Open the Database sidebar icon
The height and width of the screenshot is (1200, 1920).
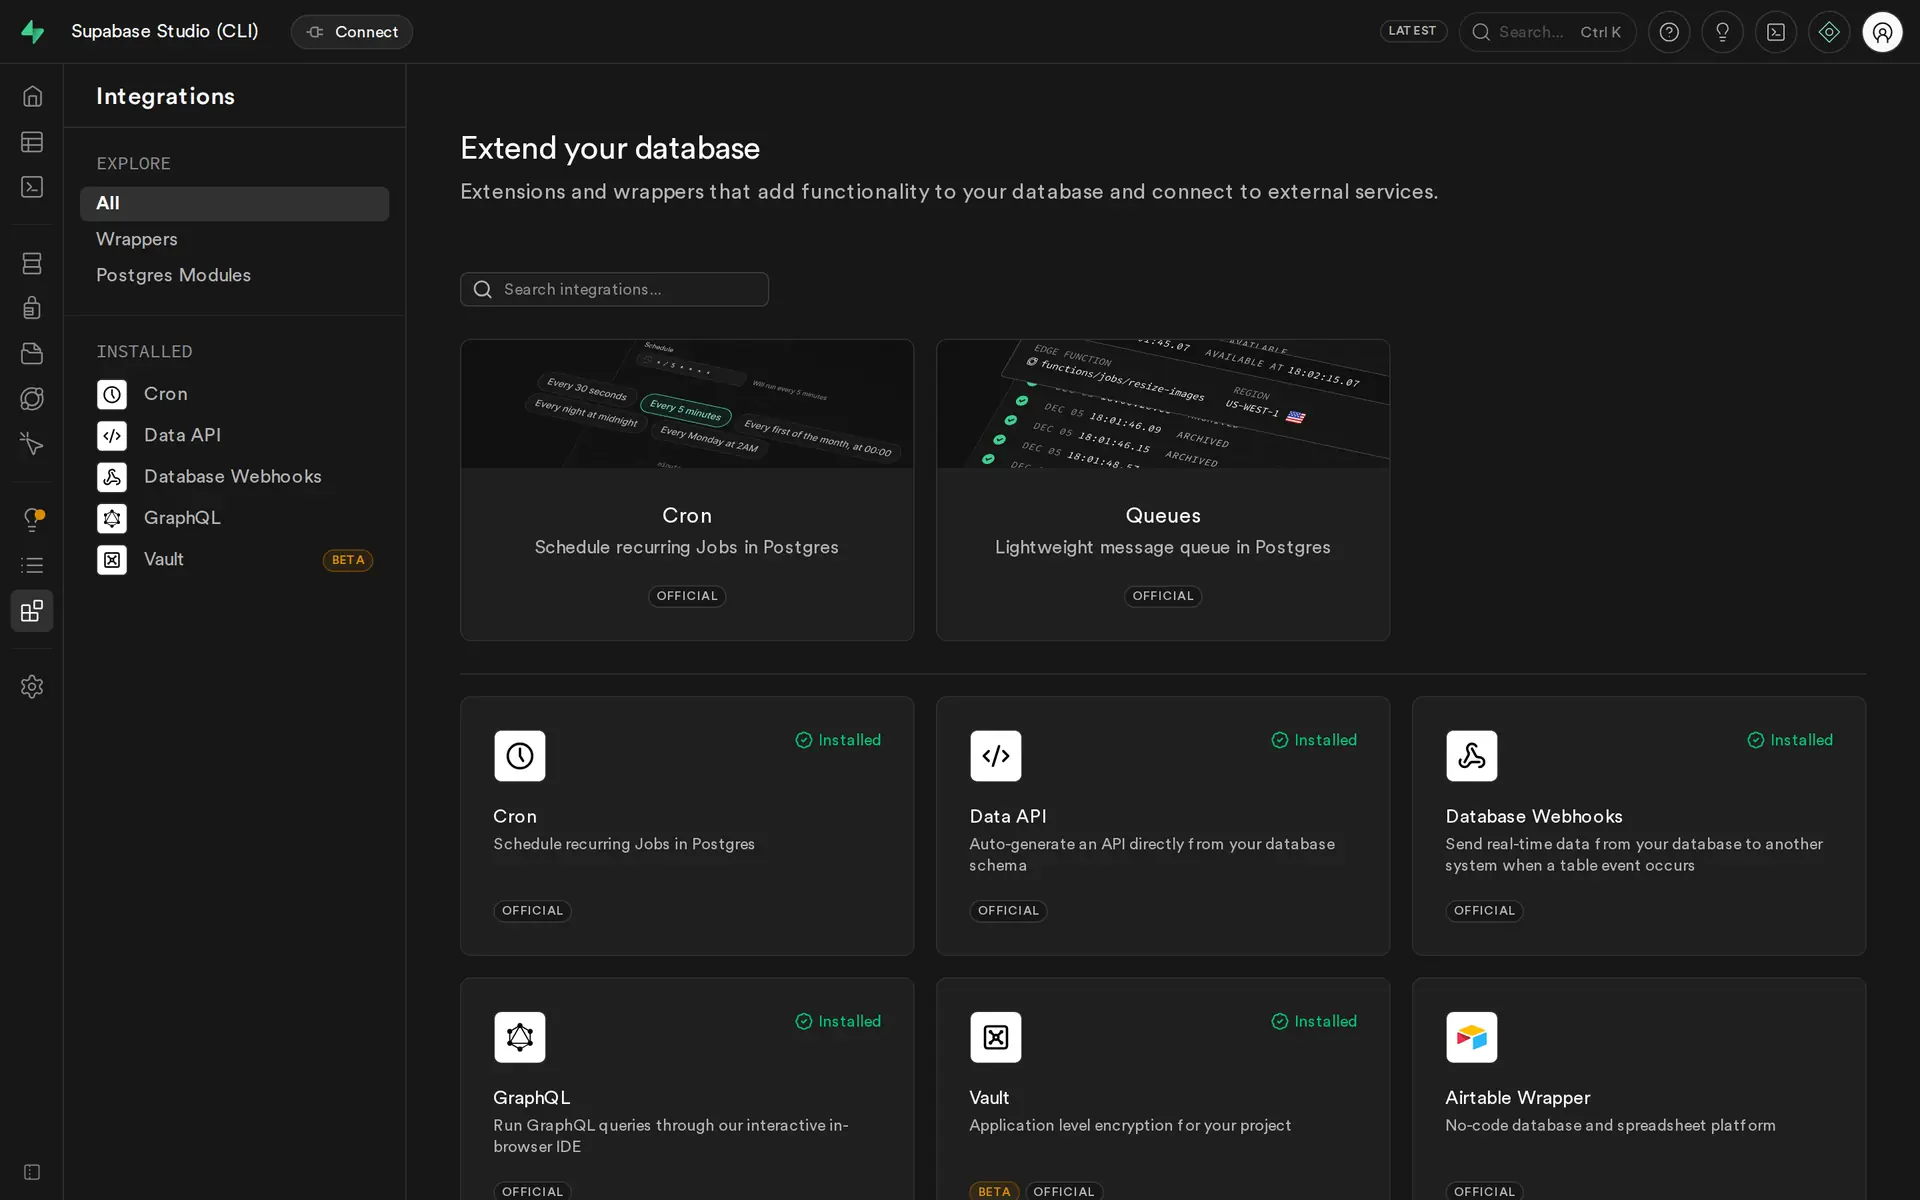(32, 263)
